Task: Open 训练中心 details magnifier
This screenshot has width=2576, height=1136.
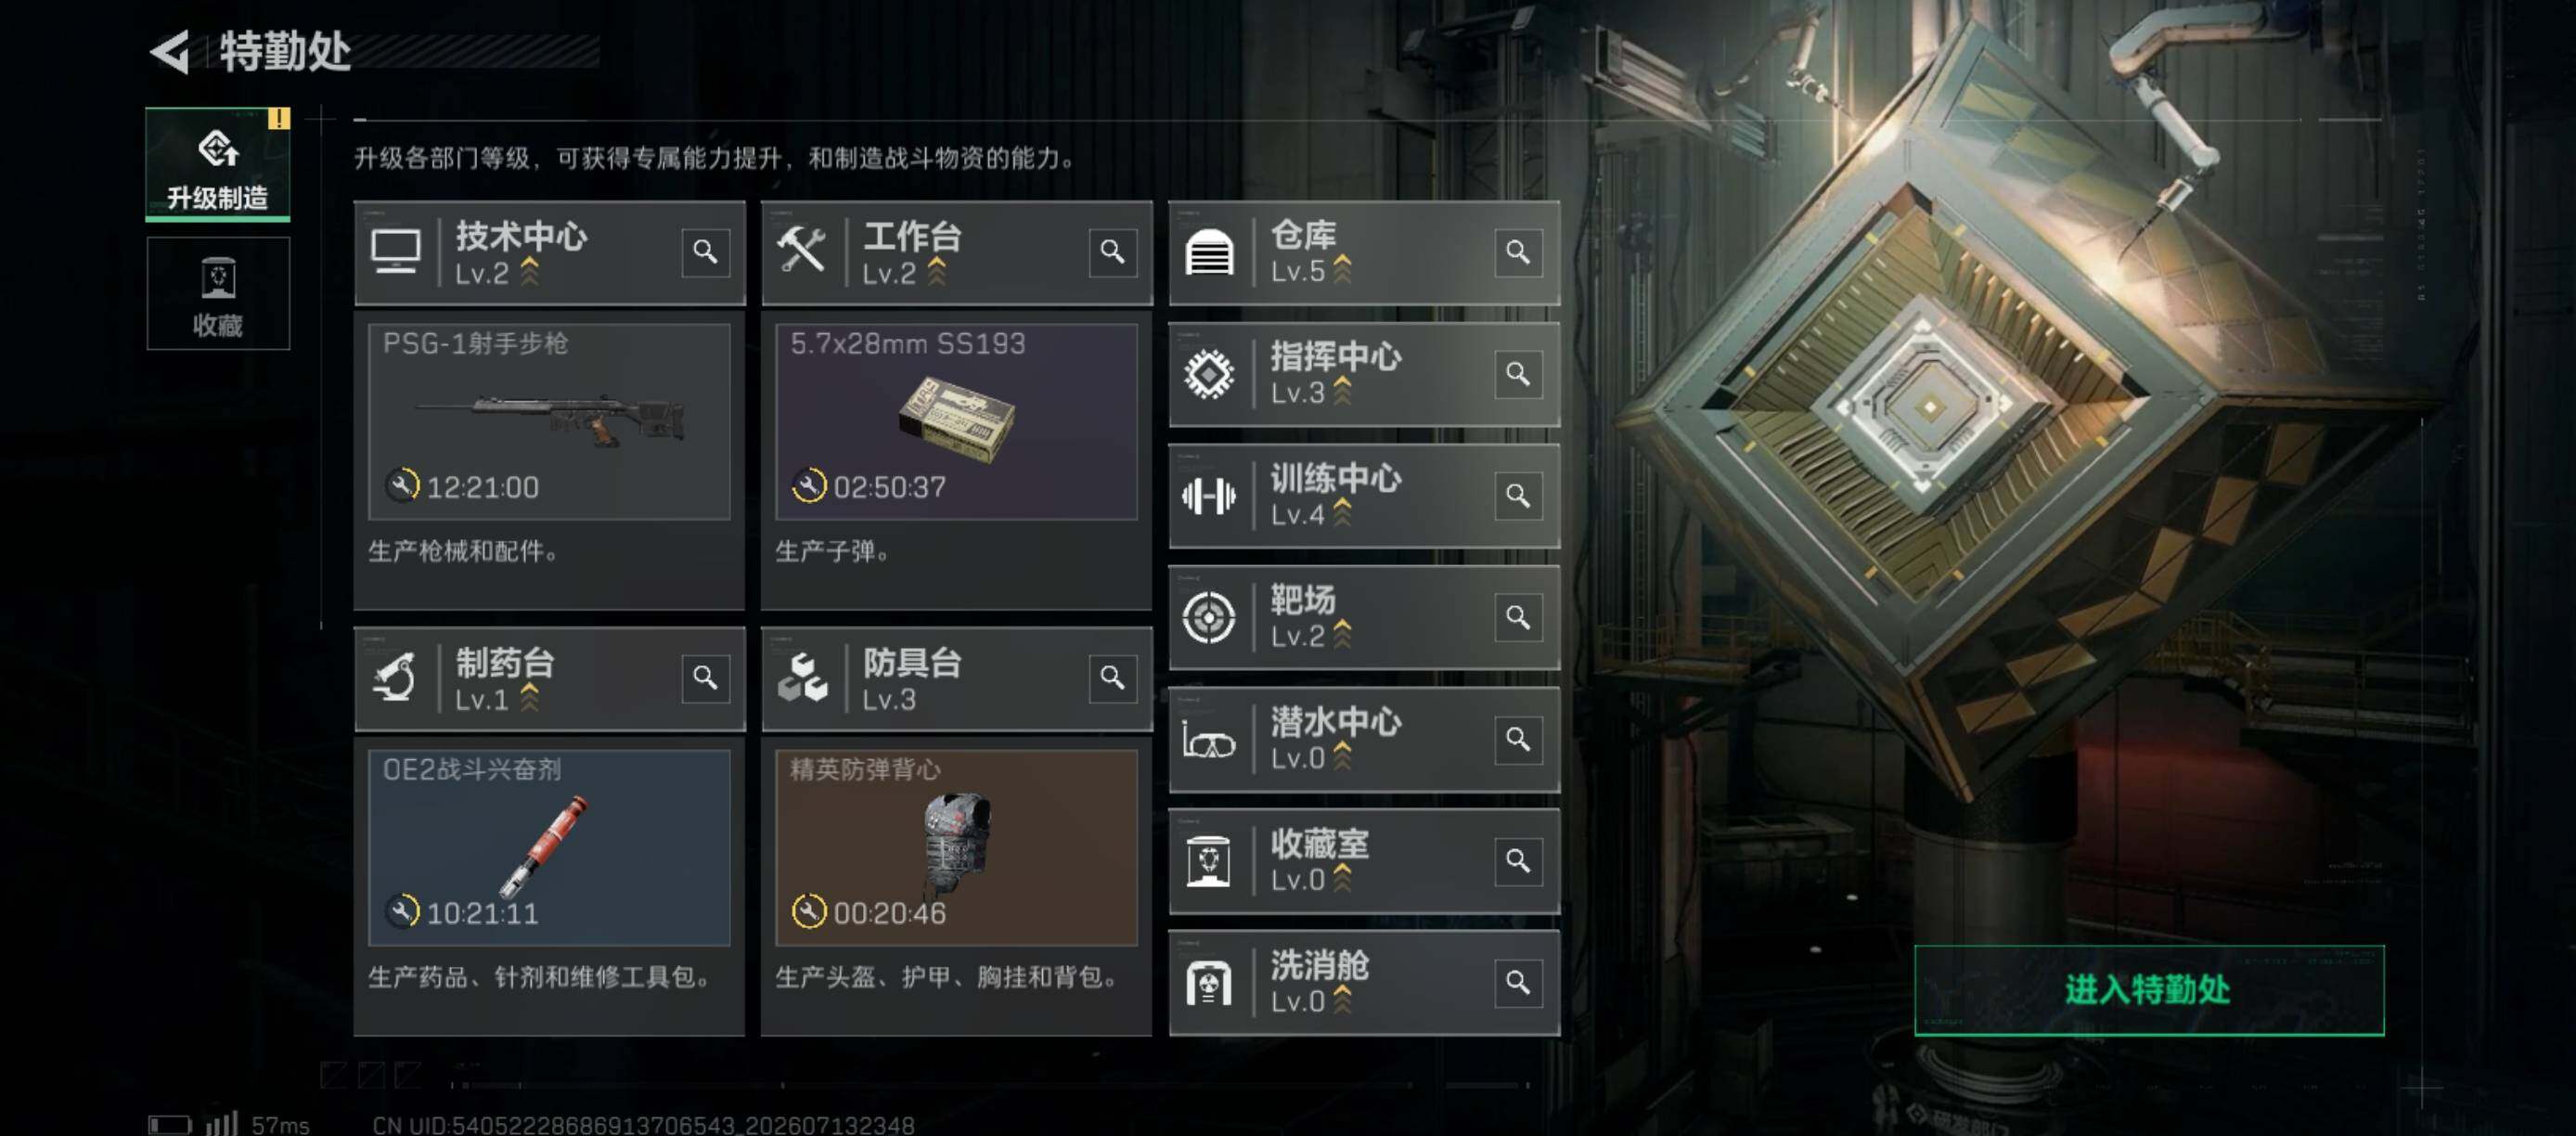Action: [1518, 496]
